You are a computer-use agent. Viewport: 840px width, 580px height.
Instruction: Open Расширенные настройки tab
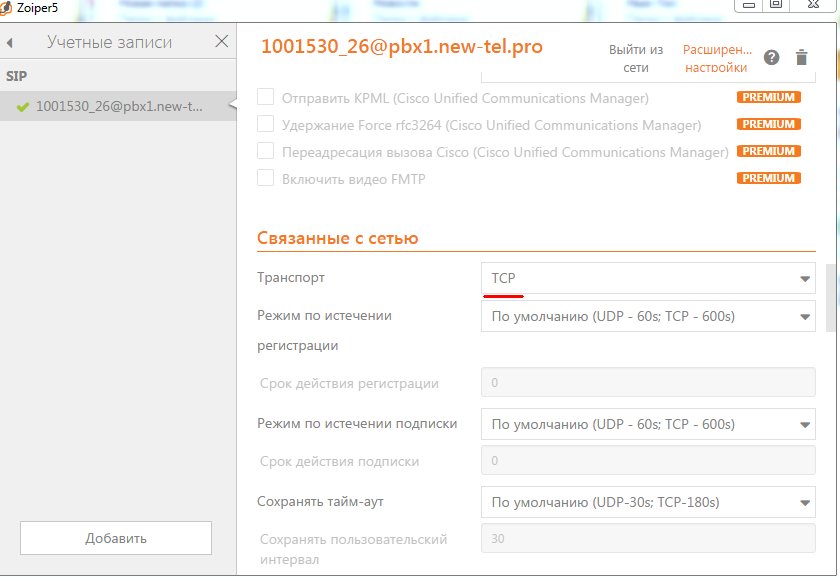pos(715,59)
